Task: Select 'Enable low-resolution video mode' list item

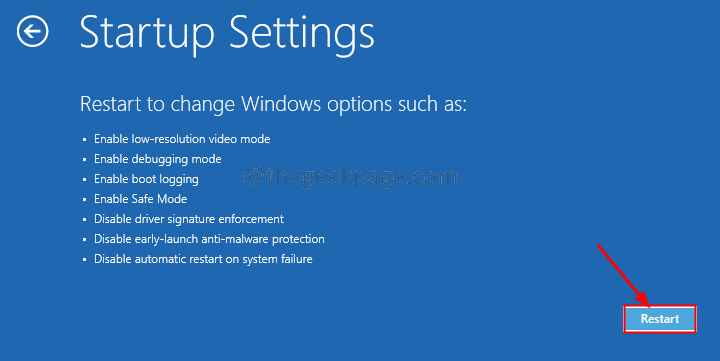Action: (182, 139)
